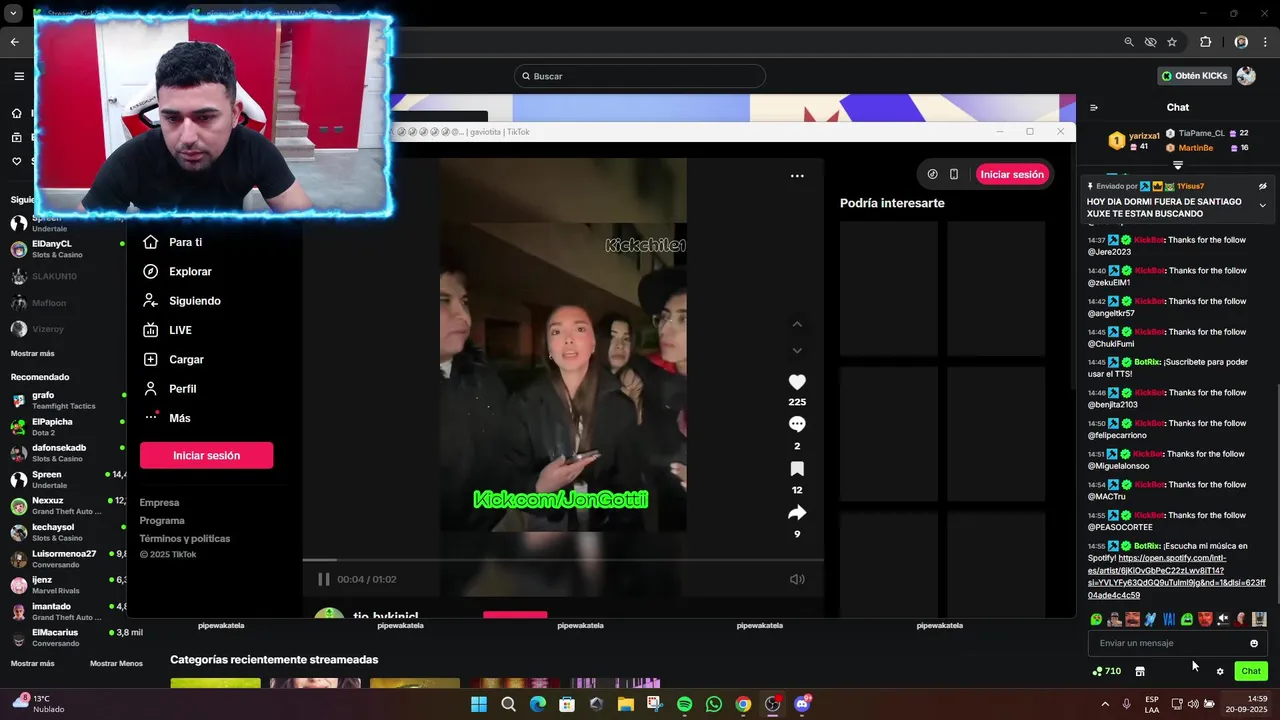
Task: Insert the muted speaker emote in chat
Action: coord(1223,620)
